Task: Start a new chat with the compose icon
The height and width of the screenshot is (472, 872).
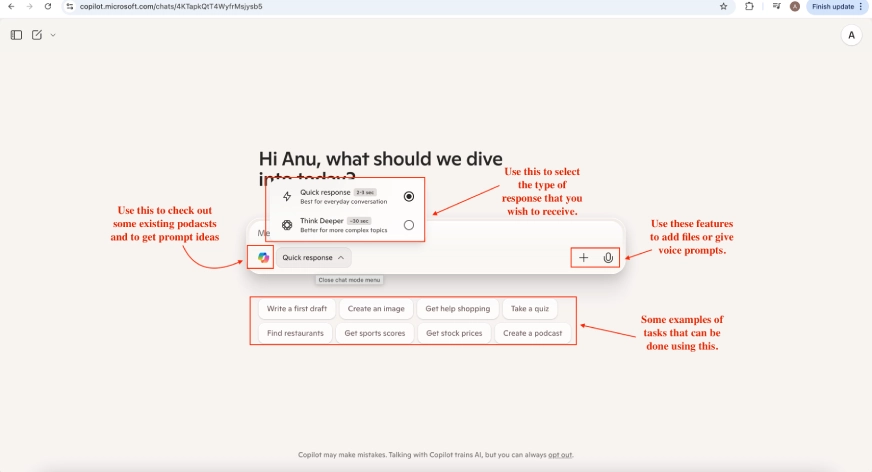Action: pos(37,35)
